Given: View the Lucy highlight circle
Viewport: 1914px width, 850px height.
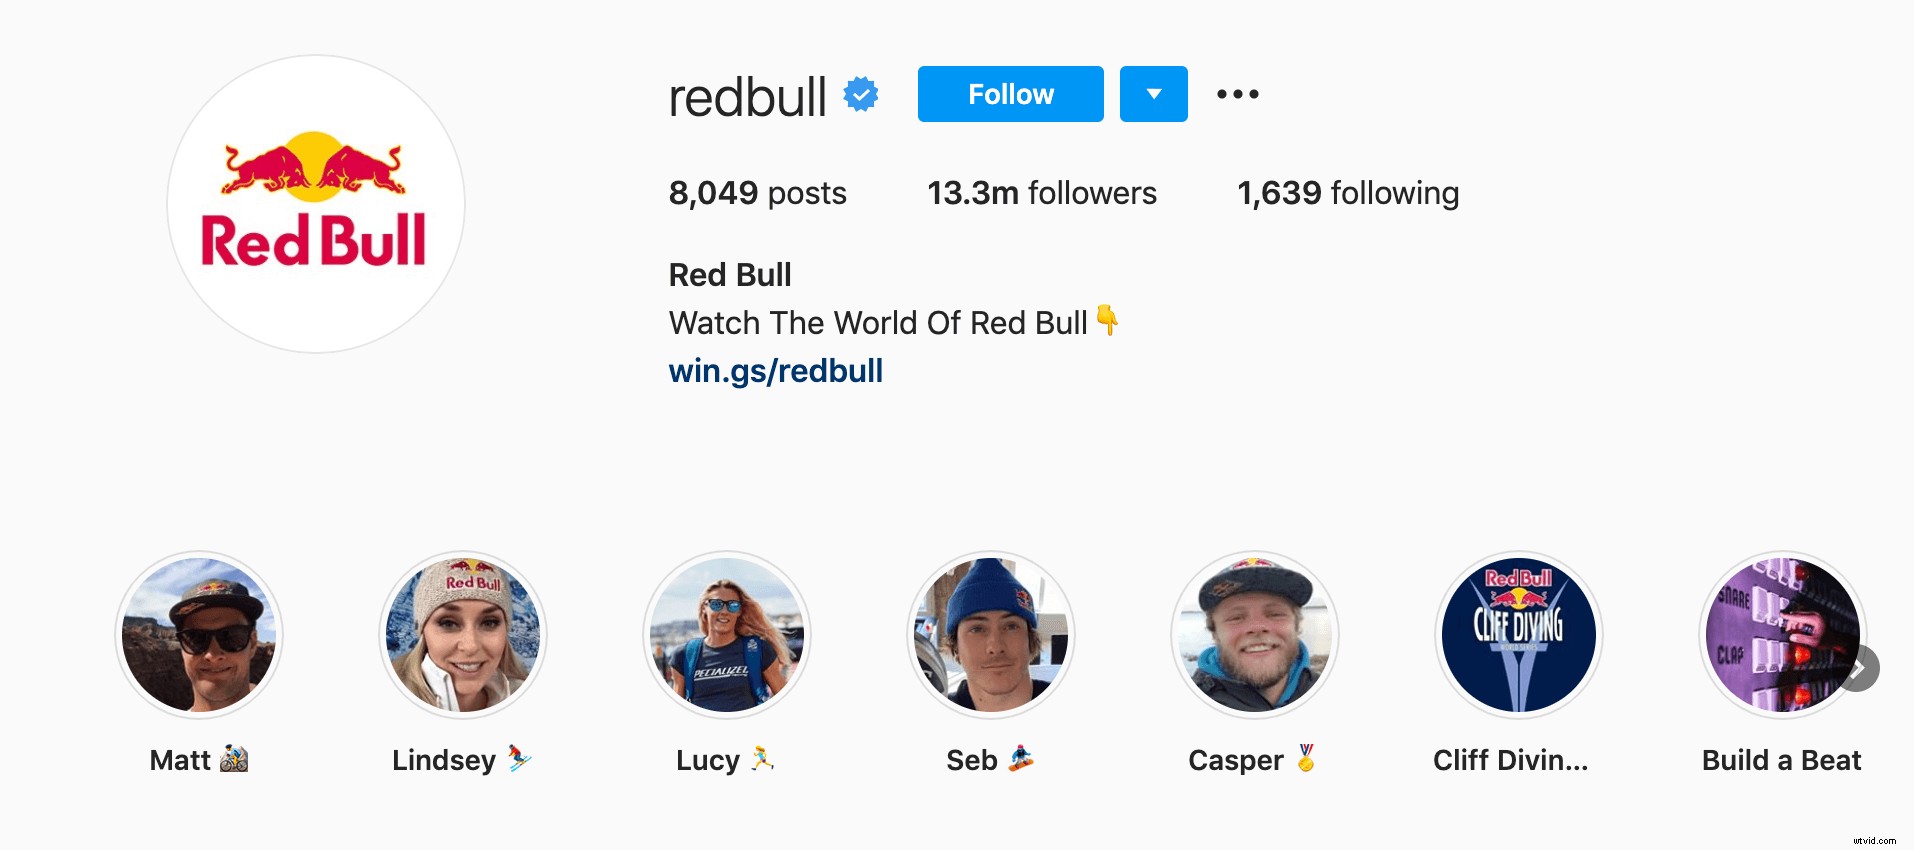Looking at the screenshot, I should (x=727, y=635).
